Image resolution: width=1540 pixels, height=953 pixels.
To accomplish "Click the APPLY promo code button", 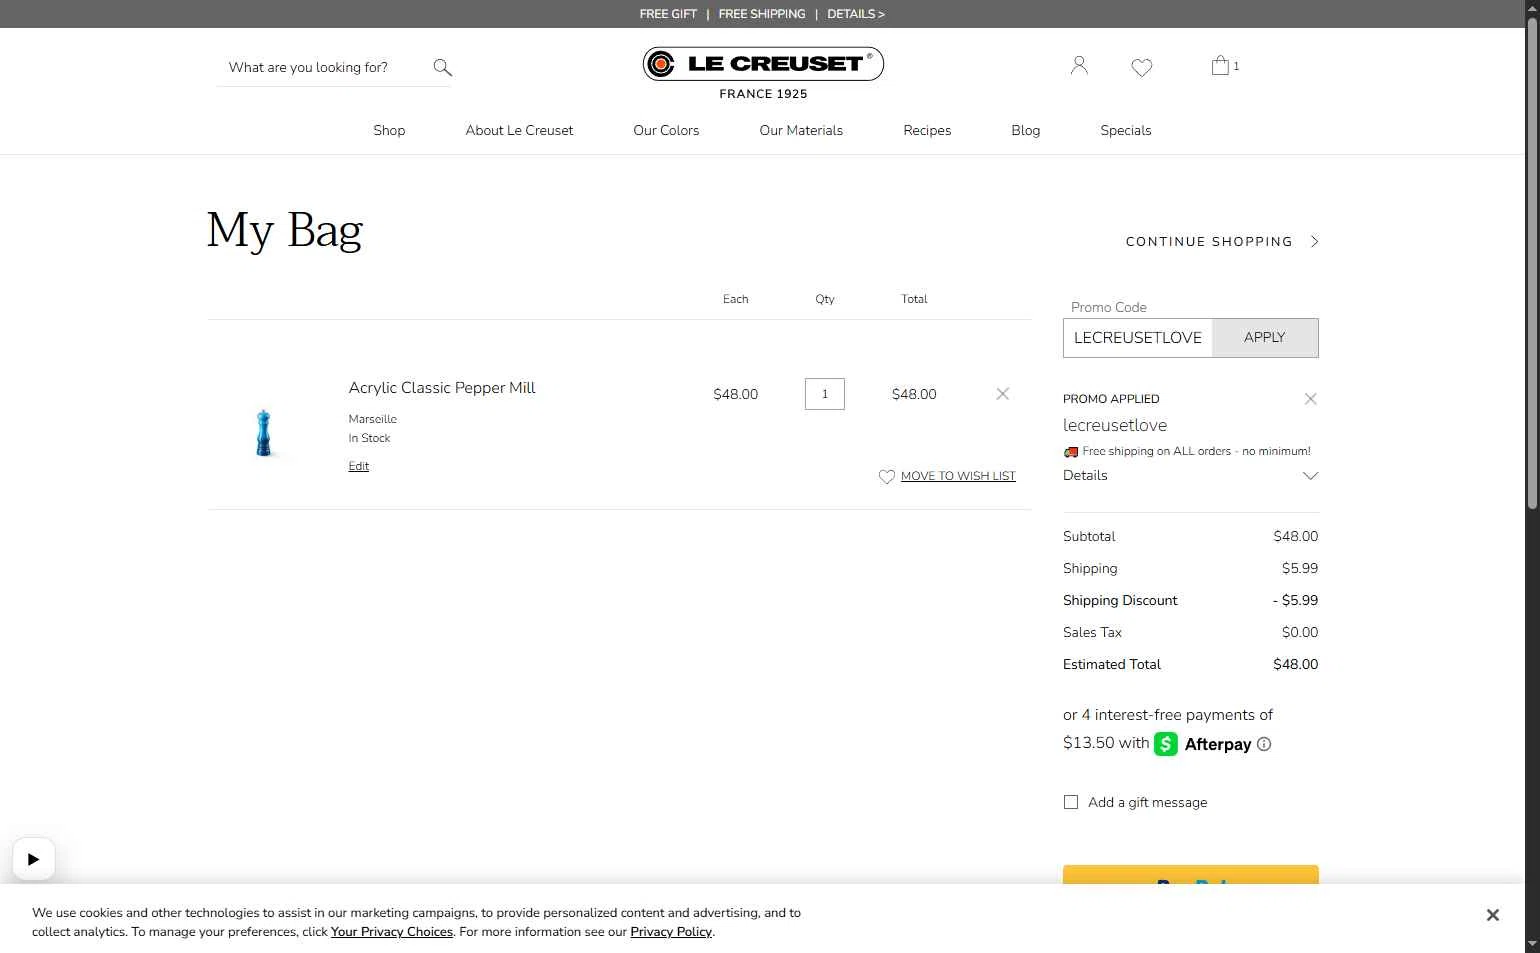I will tap(1265, 338).
